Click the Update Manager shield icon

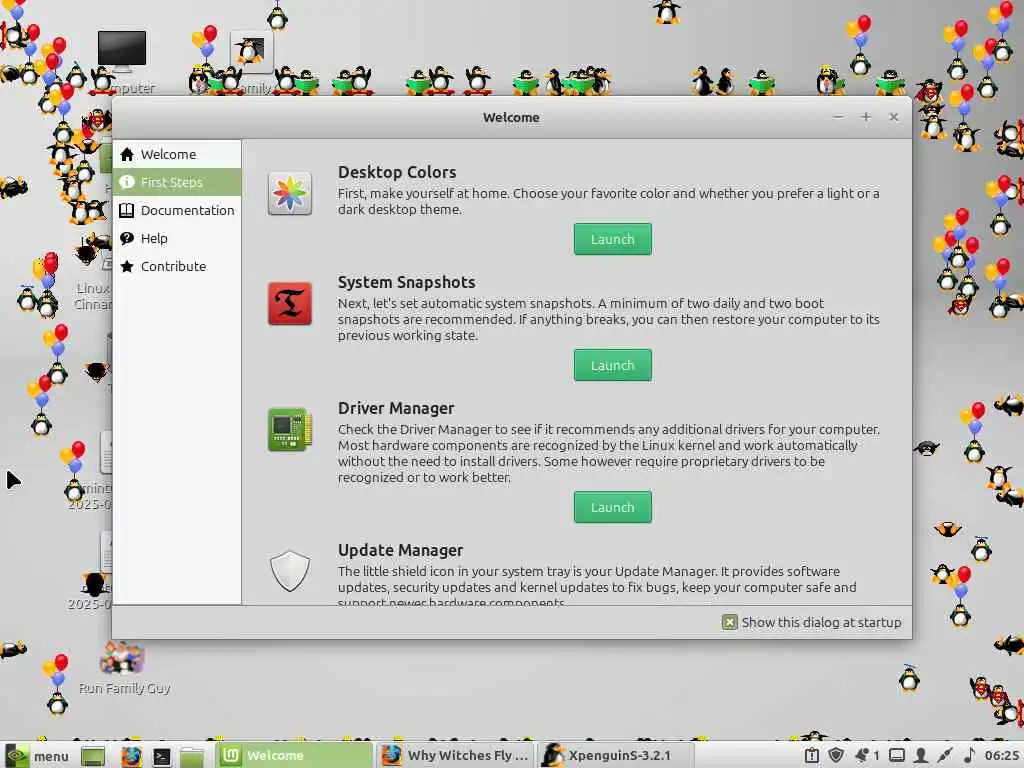pos(290,571)
